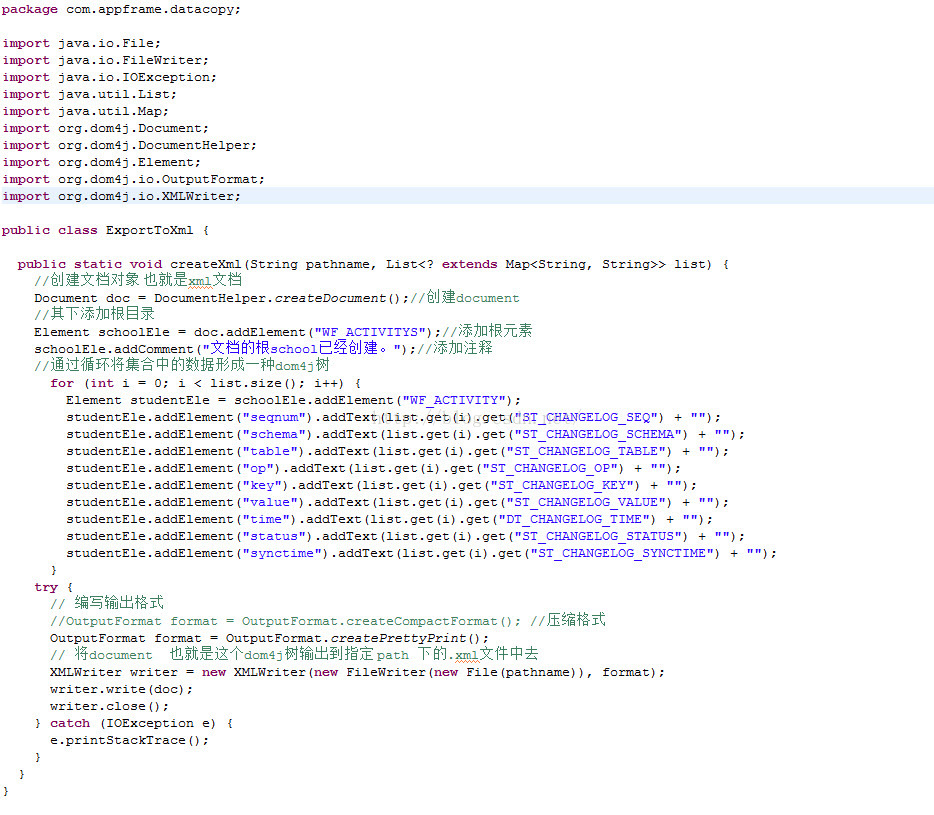934x815 pixels.
Task: Click the string "ST_CHANGELOG_STATUS"
Action: [598, 536]
